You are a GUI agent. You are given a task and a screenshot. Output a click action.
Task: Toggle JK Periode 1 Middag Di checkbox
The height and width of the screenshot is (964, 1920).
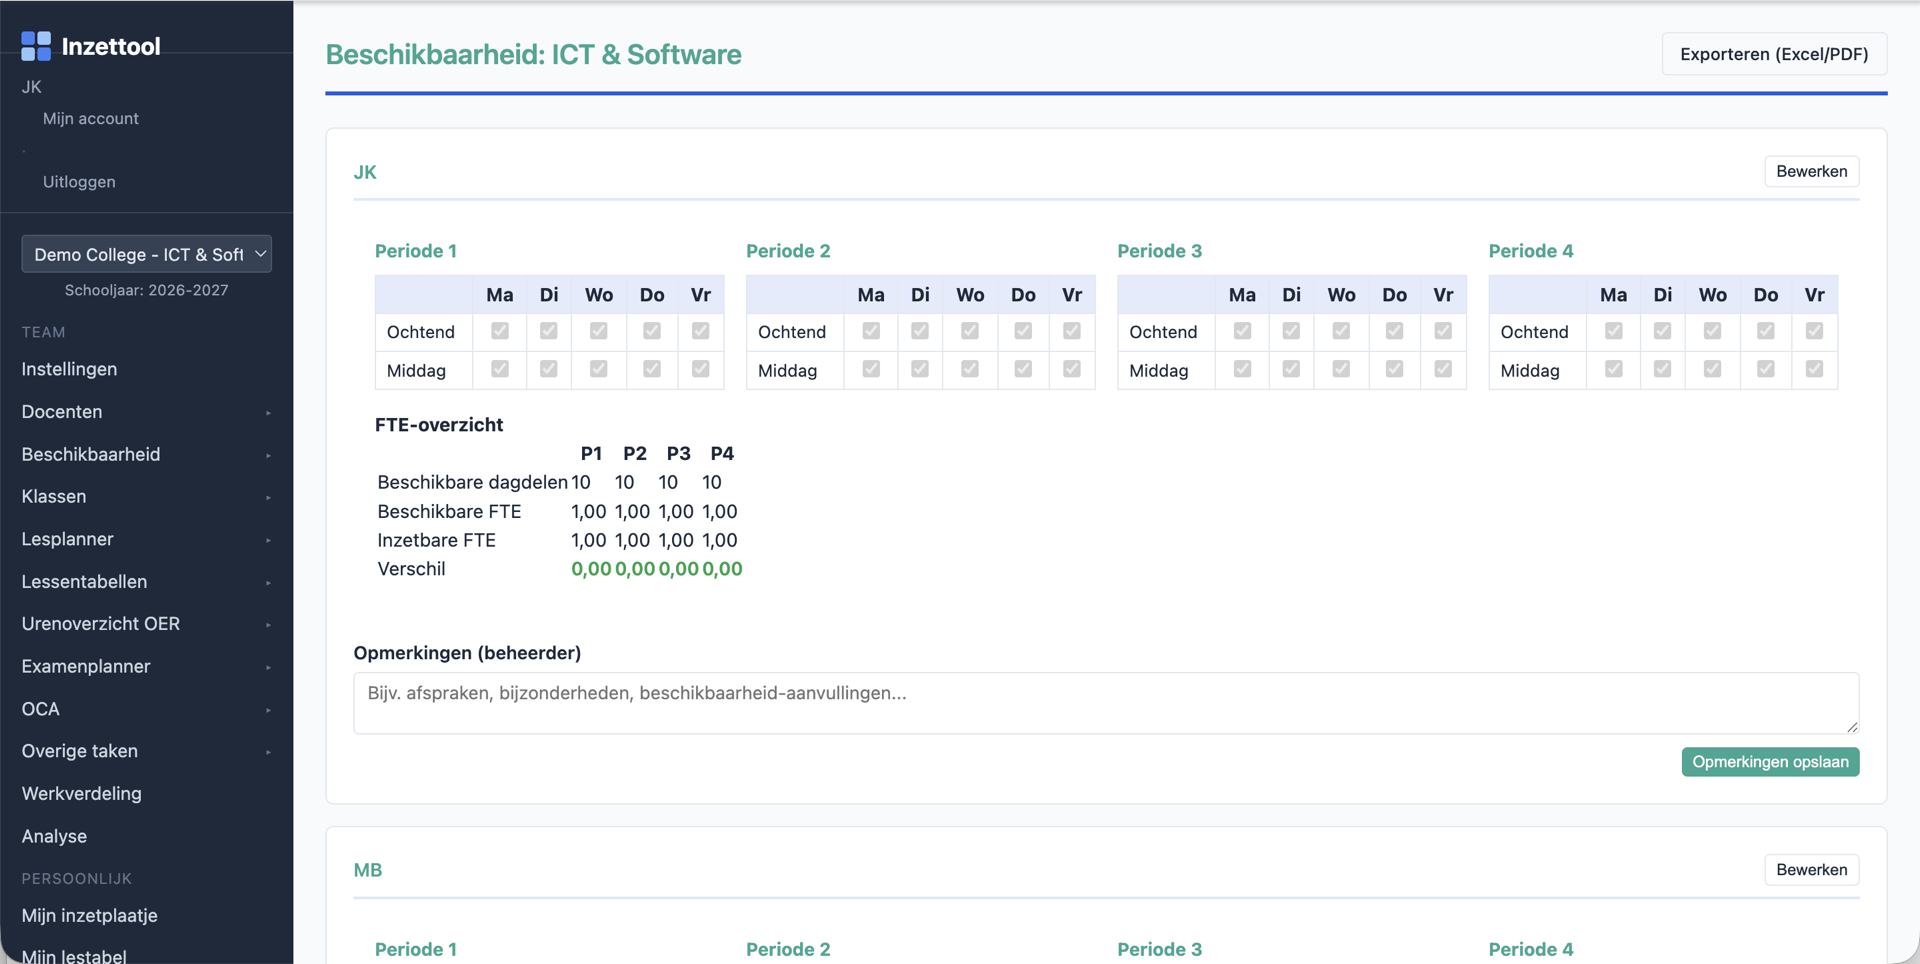(549, 369)
